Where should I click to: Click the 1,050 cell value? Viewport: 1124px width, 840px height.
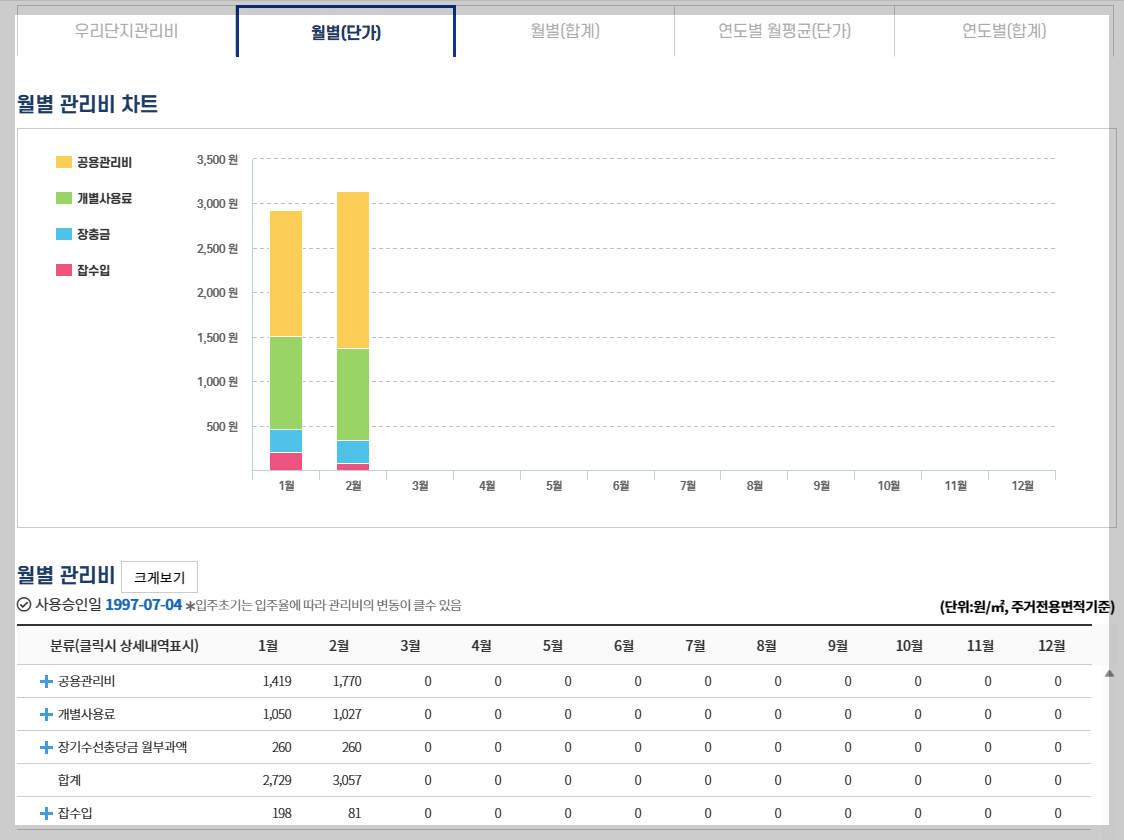(x=277, y=715)
